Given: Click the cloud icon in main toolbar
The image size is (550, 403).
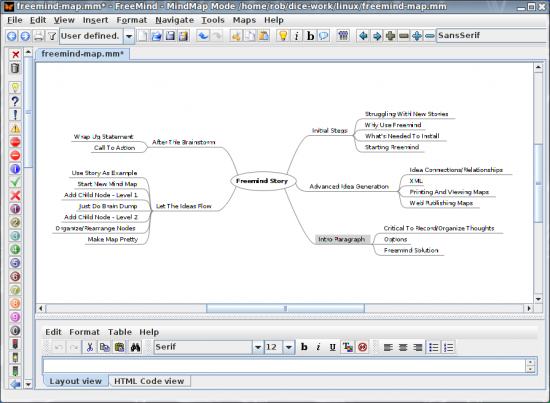Looking at the screenshot, I should 323,36.
